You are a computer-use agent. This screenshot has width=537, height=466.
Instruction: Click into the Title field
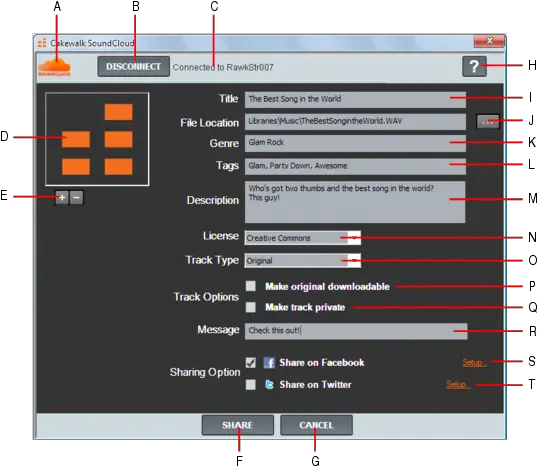[x=355, y=99]
